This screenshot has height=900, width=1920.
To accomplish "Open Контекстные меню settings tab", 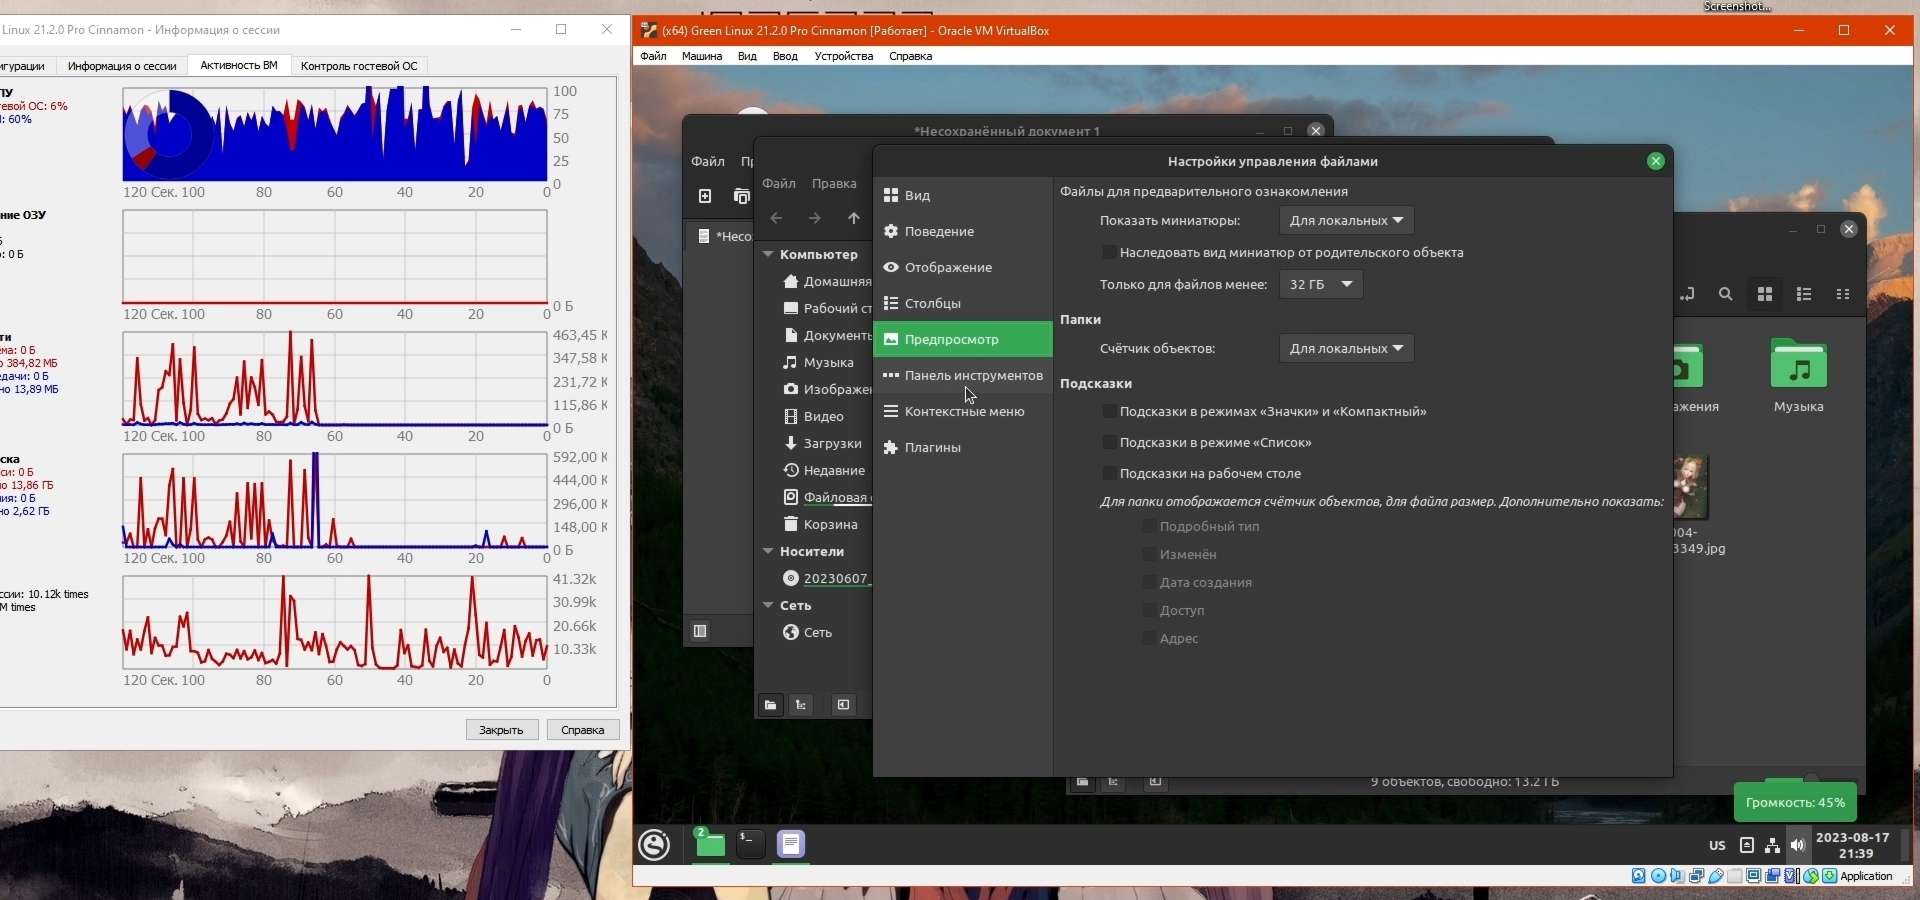I will 963,412.
